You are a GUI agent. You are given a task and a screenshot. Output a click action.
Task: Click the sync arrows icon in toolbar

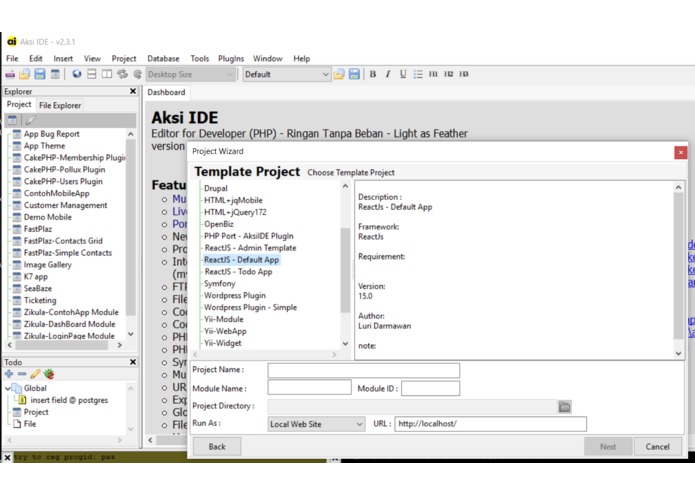122,74
